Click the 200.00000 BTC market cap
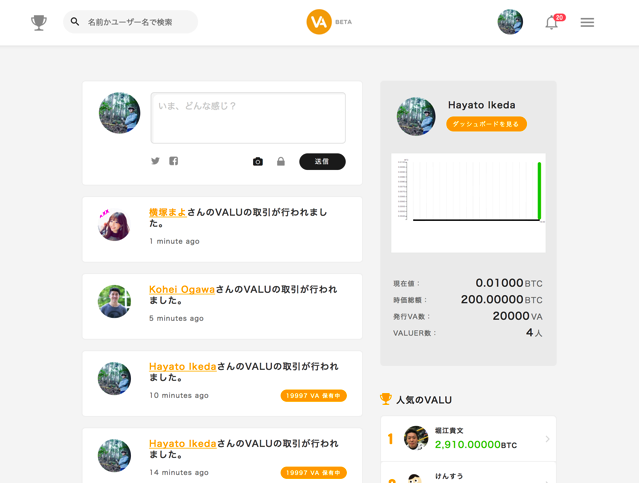This screenshot has width=639, height=483. point(501,300)
